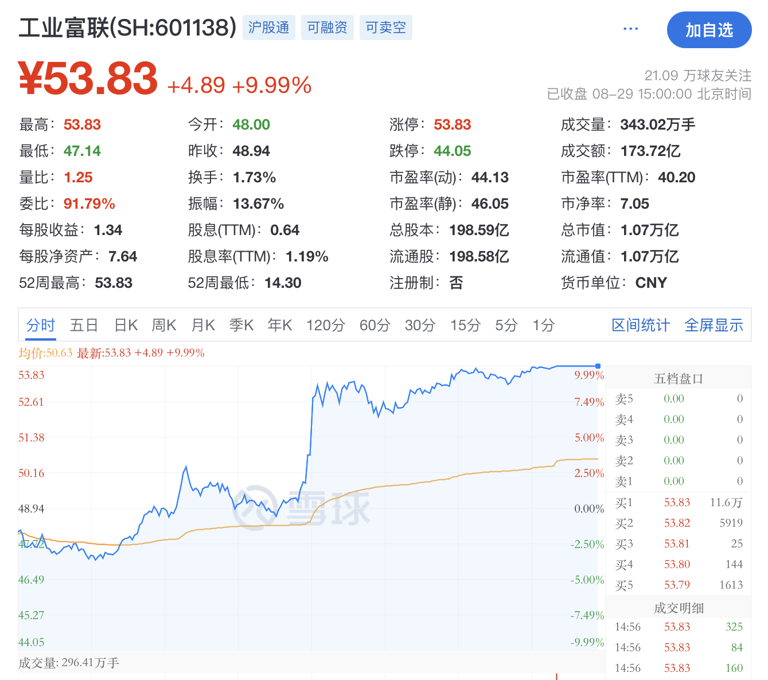Click the 今开 value 48.00

251,124
